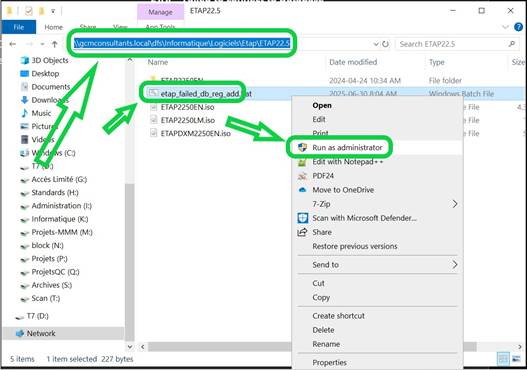Click the Properties quick access icon
This screenshot has width=527, height=370.
point(29,11)
